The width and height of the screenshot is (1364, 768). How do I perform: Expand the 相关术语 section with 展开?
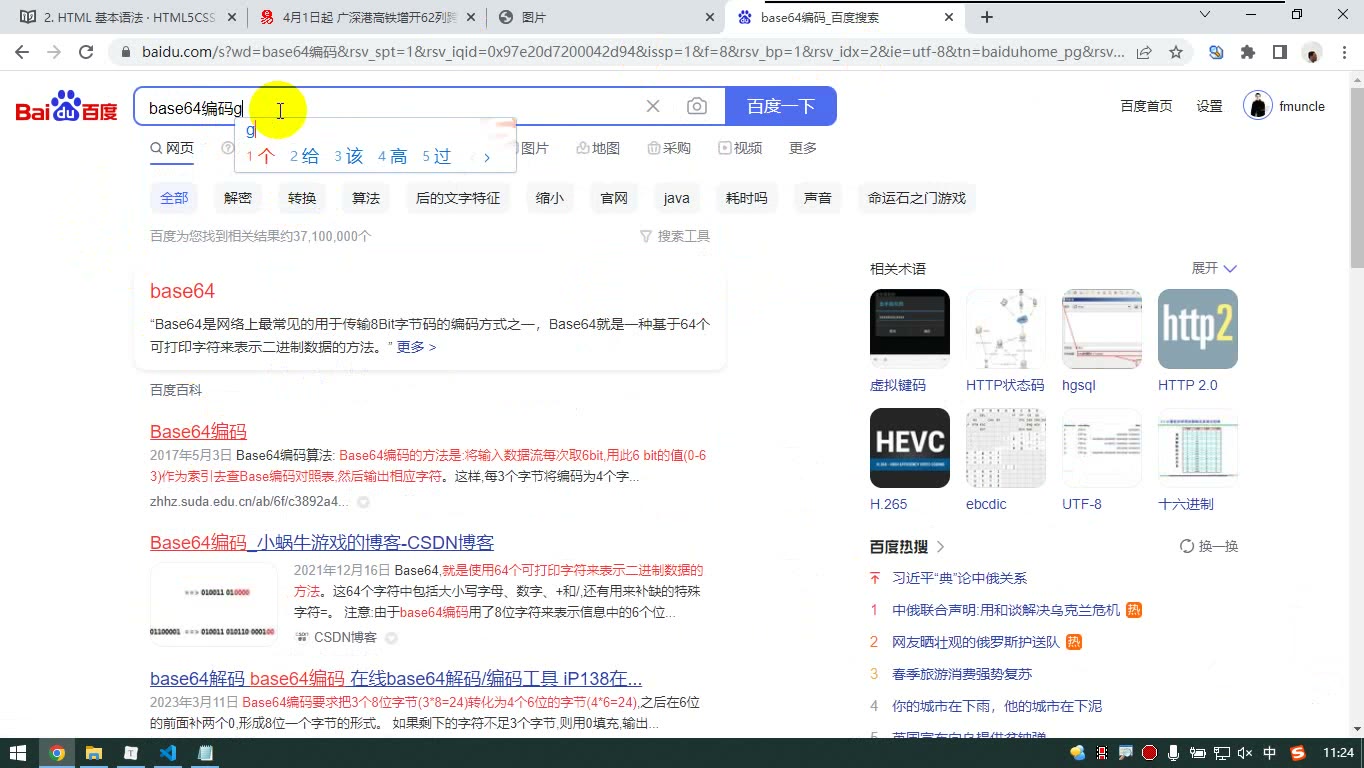click(x=1214, y=268)
